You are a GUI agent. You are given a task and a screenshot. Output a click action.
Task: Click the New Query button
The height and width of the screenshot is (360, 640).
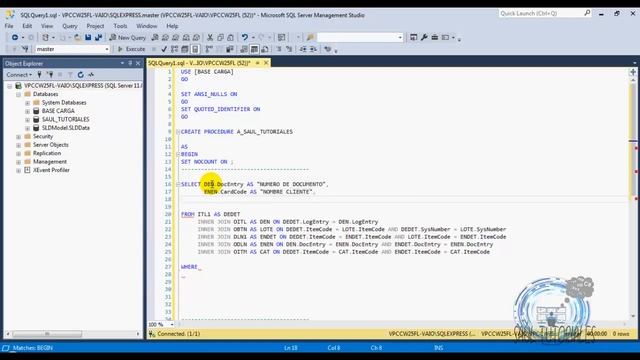(127, 38)
